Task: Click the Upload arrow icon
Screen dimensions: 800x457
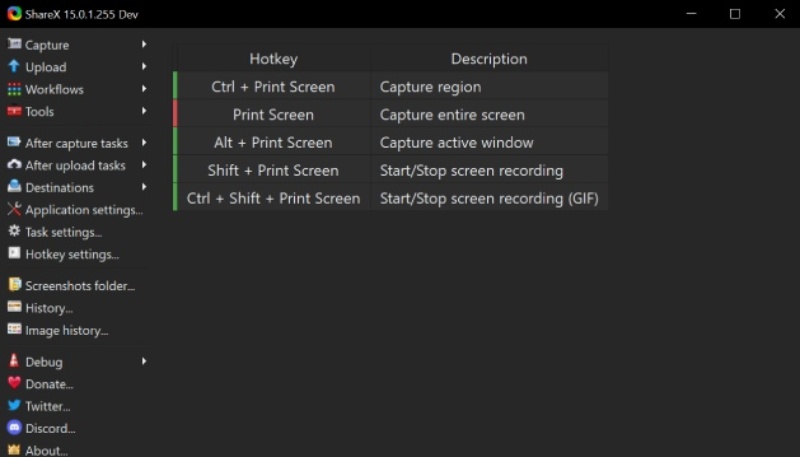Action: [14, 66]
